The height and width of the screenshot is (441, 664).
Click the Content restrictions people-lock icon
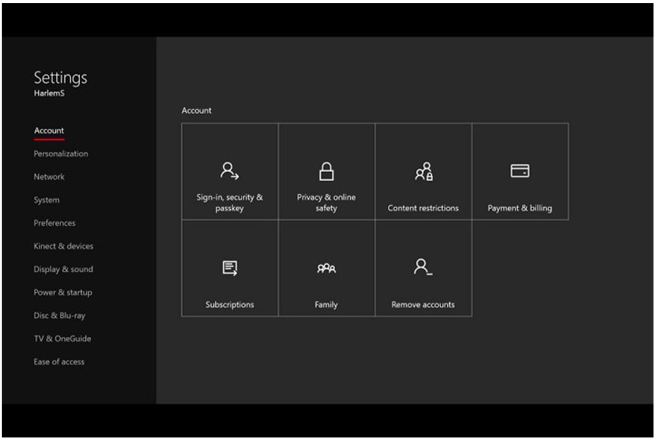[x=423, y=172]
